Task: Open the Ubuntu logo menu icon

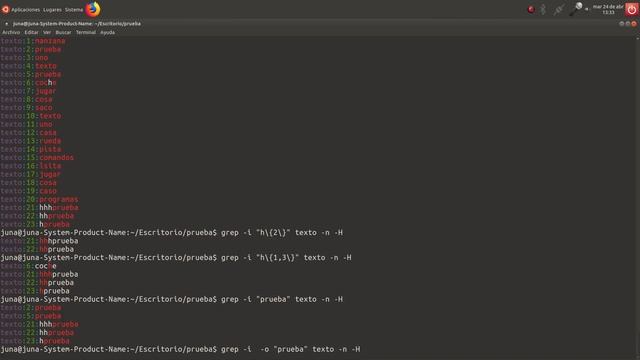Action: (x=5, y=9)
